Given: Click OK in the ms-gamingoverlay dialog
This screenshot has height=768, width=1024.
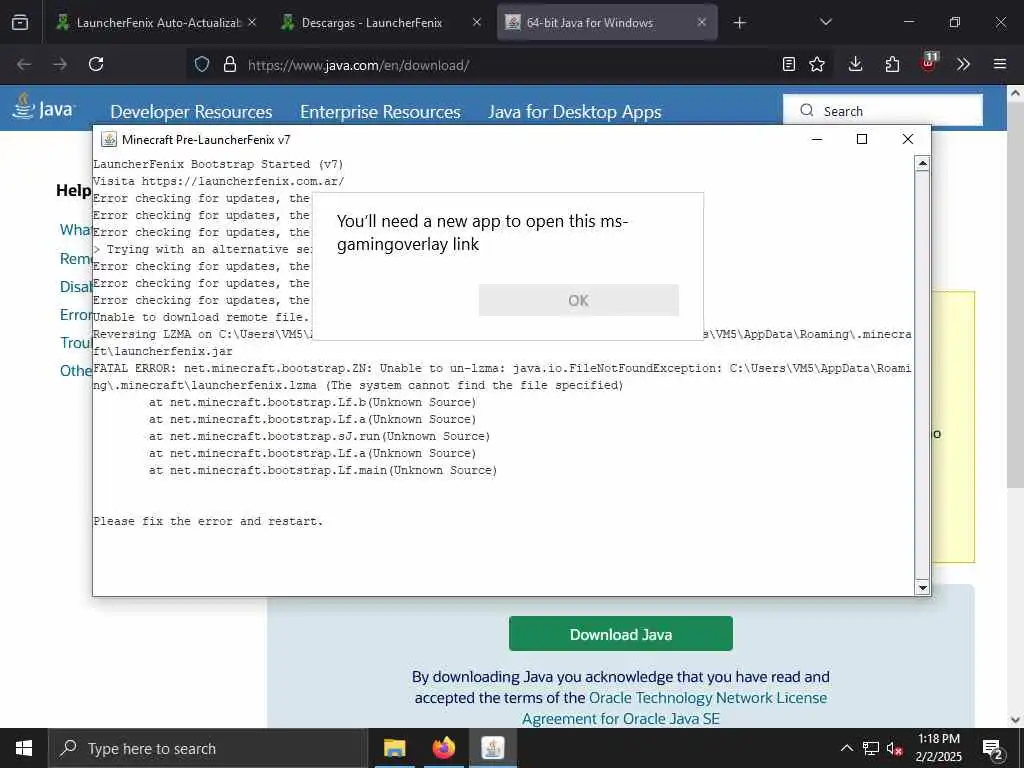Looking at the screenshot, I should [579, 300].
